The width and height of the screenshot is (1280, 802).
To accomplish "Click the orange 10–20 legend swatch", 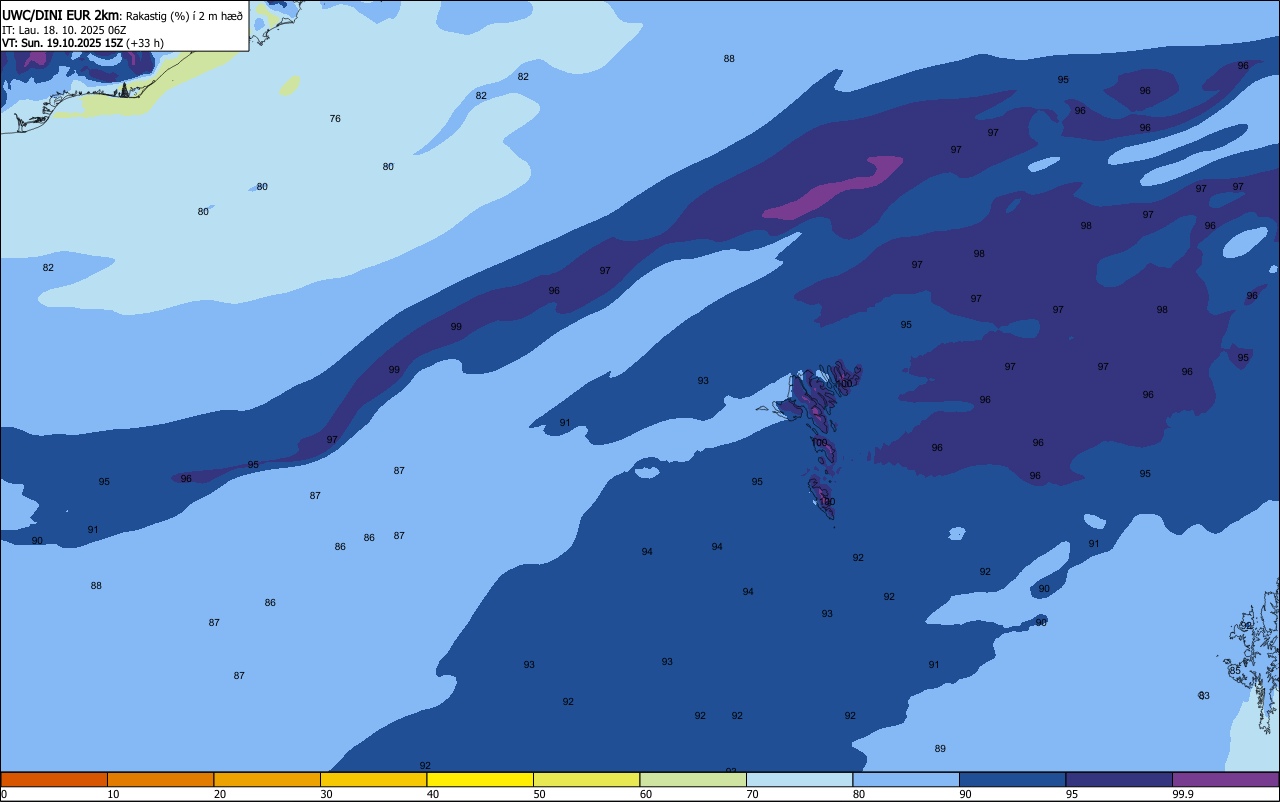I will [x=160, y=779].
